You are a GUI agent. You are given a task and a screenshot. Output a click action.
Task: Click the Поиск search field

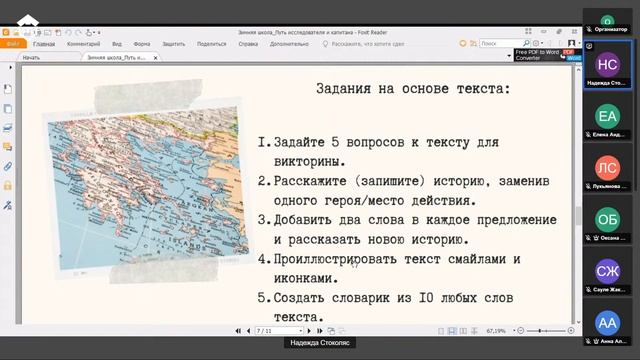click(x=500, y=43)
